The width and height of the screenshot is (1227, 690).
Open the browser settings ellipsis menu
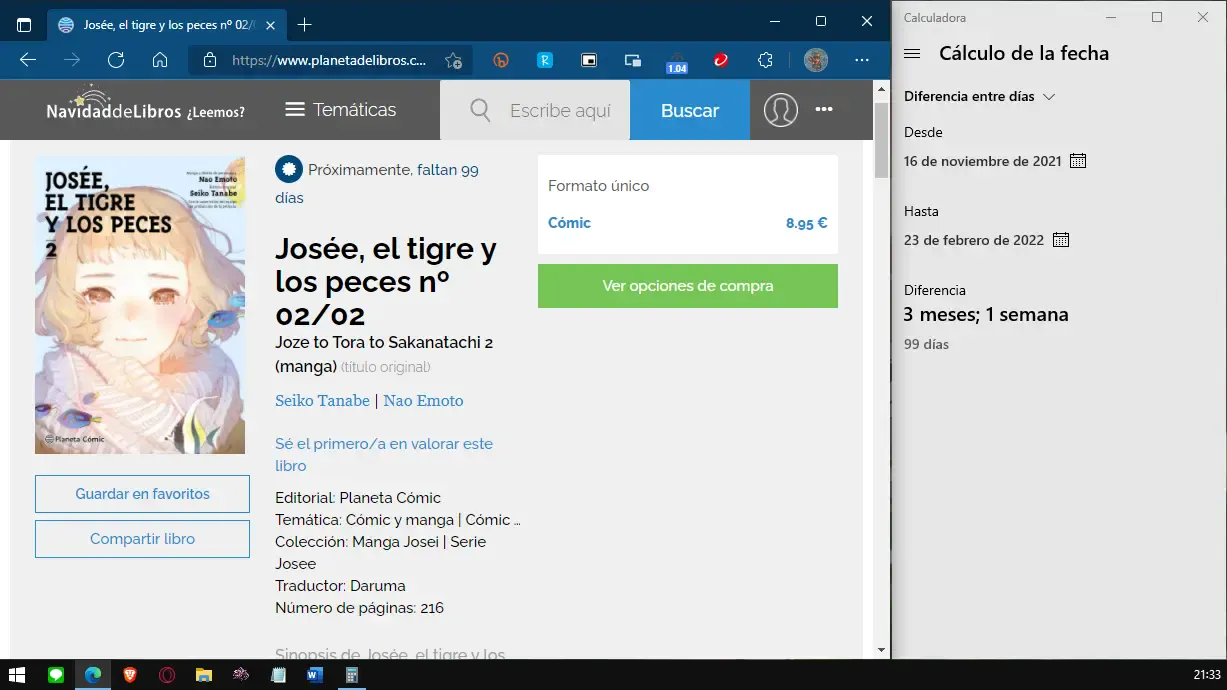click(x=860, y=60)
